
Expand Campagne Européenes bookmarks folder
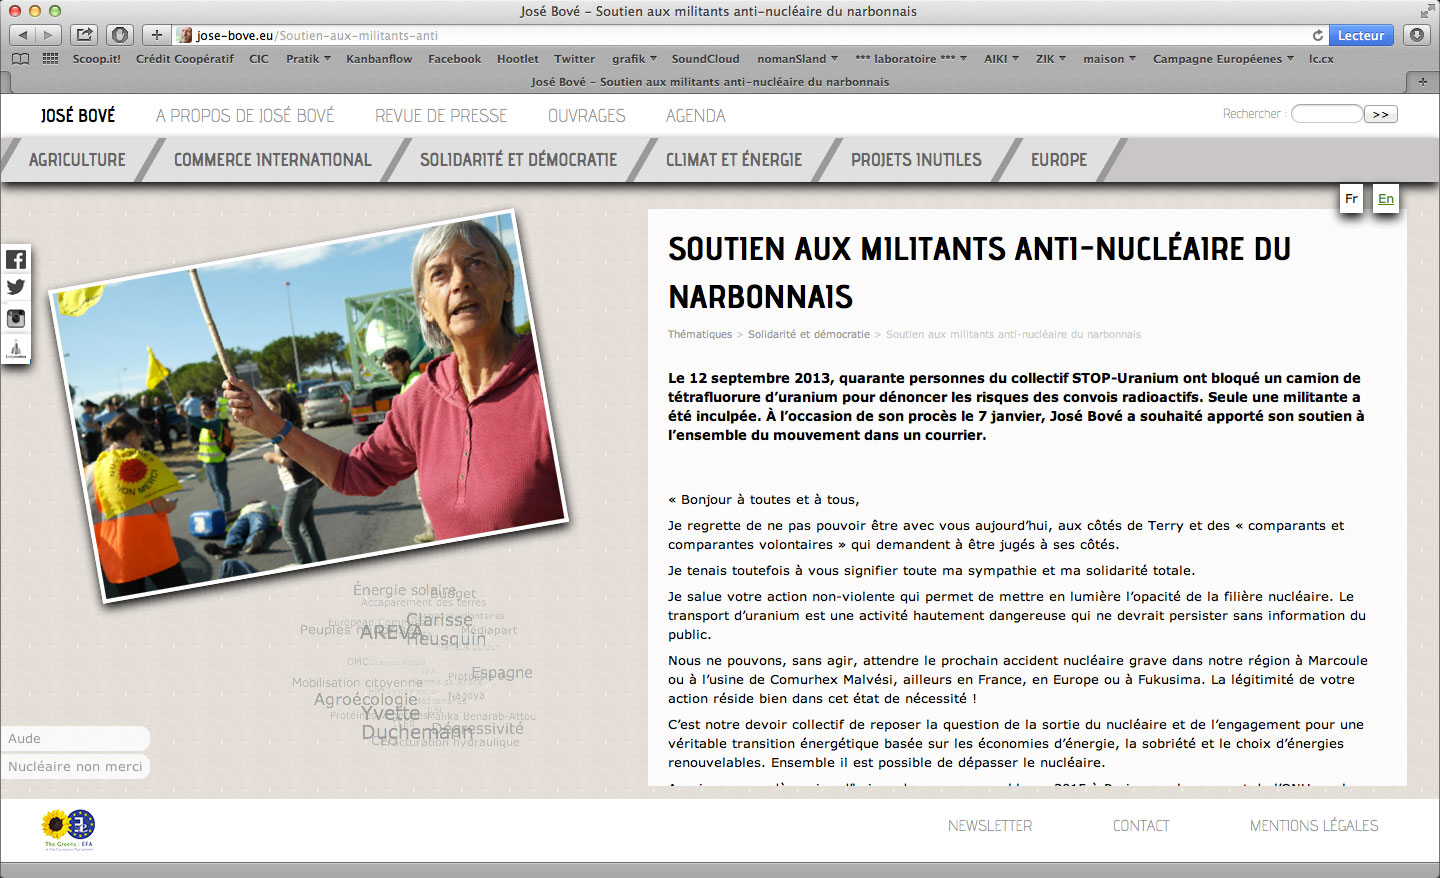[x=1223, y=59]
